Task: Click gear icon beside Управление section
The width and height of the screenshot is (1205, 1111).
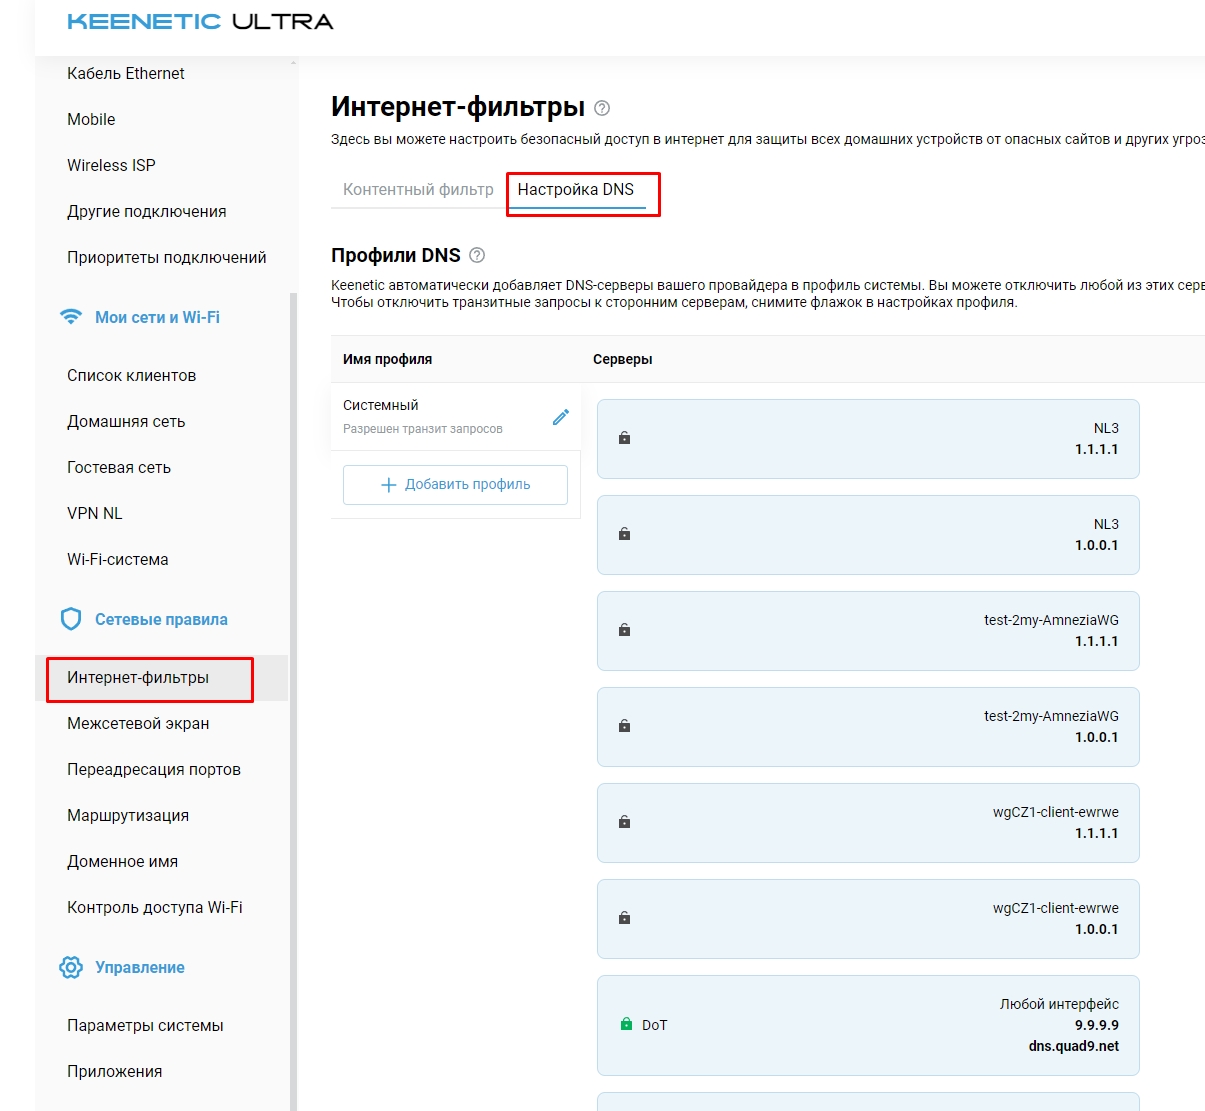Action: [71, 967]
